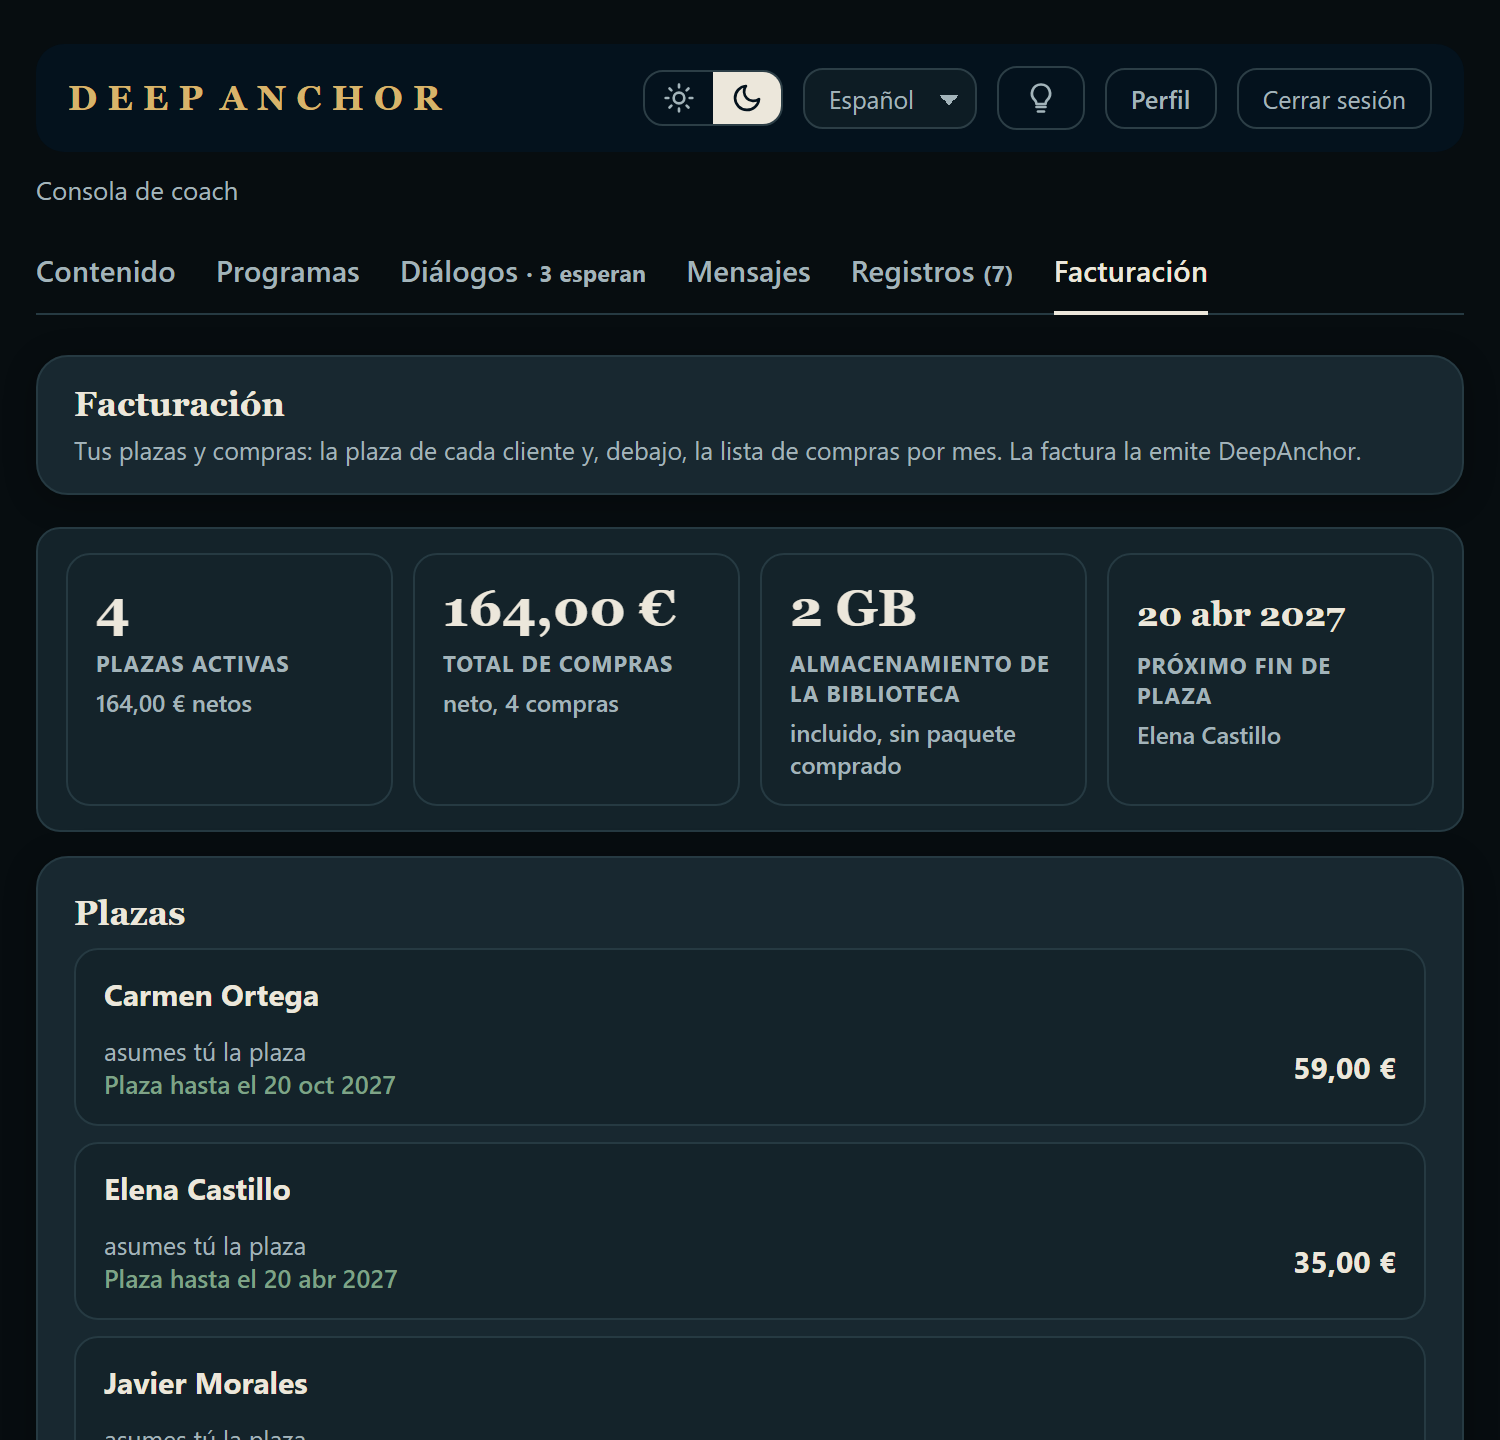Select dark theme moon icon
The width and height of the screenshot is (1500, 1440).
[747, 98]
